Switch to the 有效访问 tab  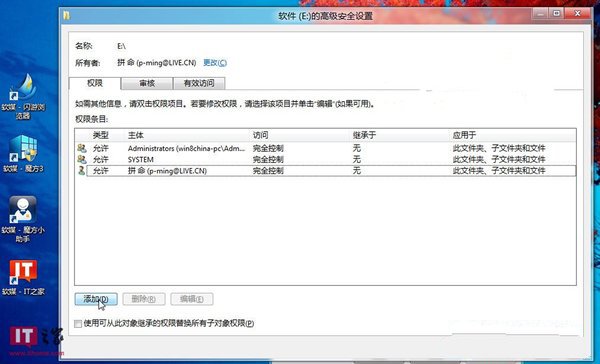click(199, 83)
